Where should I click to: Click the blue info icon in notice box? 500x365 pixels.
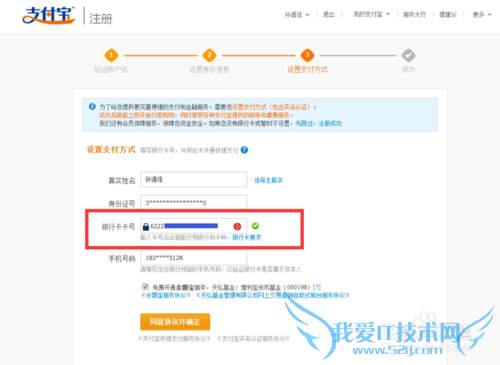point(92,107)
